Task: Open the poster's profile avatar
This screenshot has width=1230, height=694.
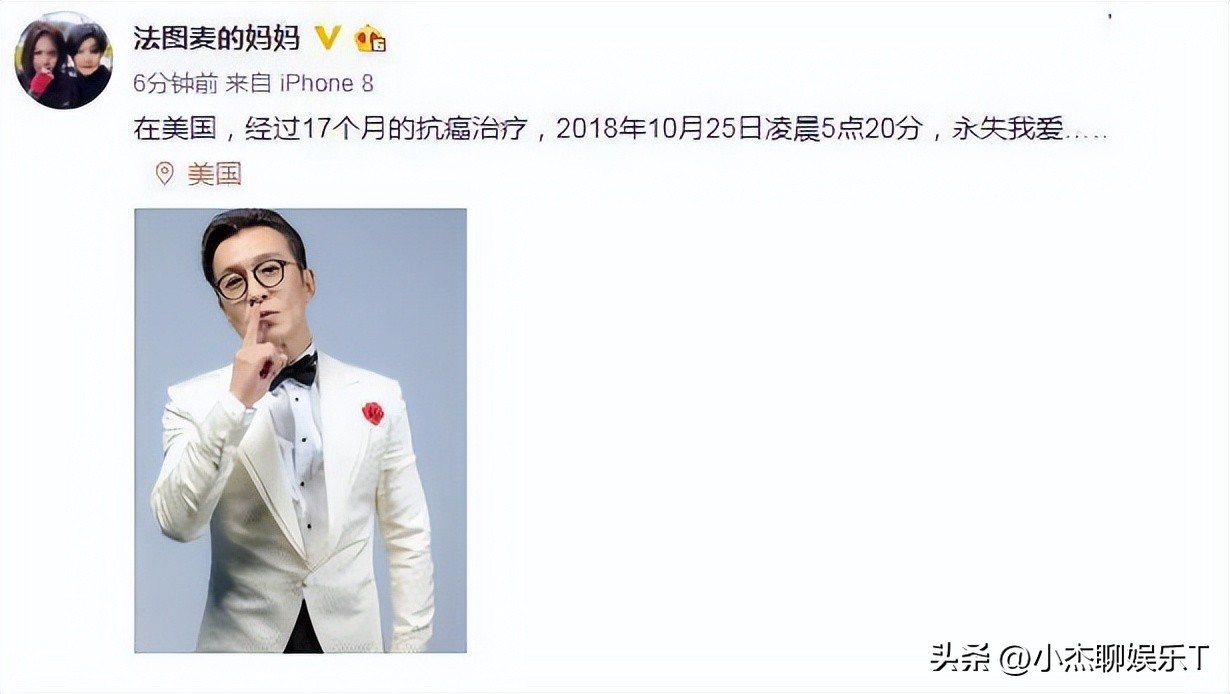Action: click(63, 60)
